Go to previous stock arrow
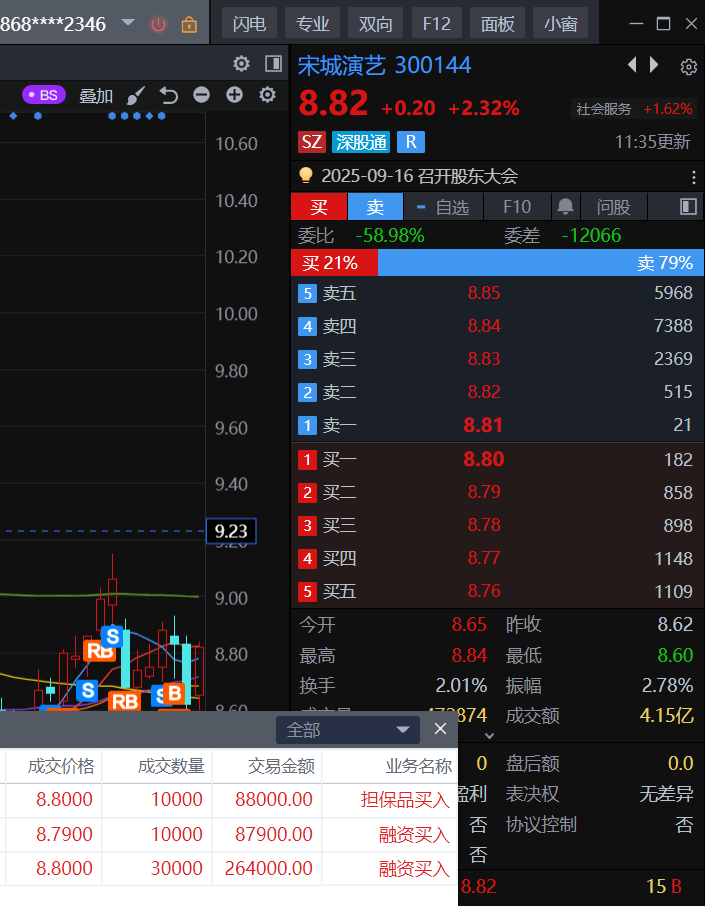705x906 pixels. click(632, 64)
